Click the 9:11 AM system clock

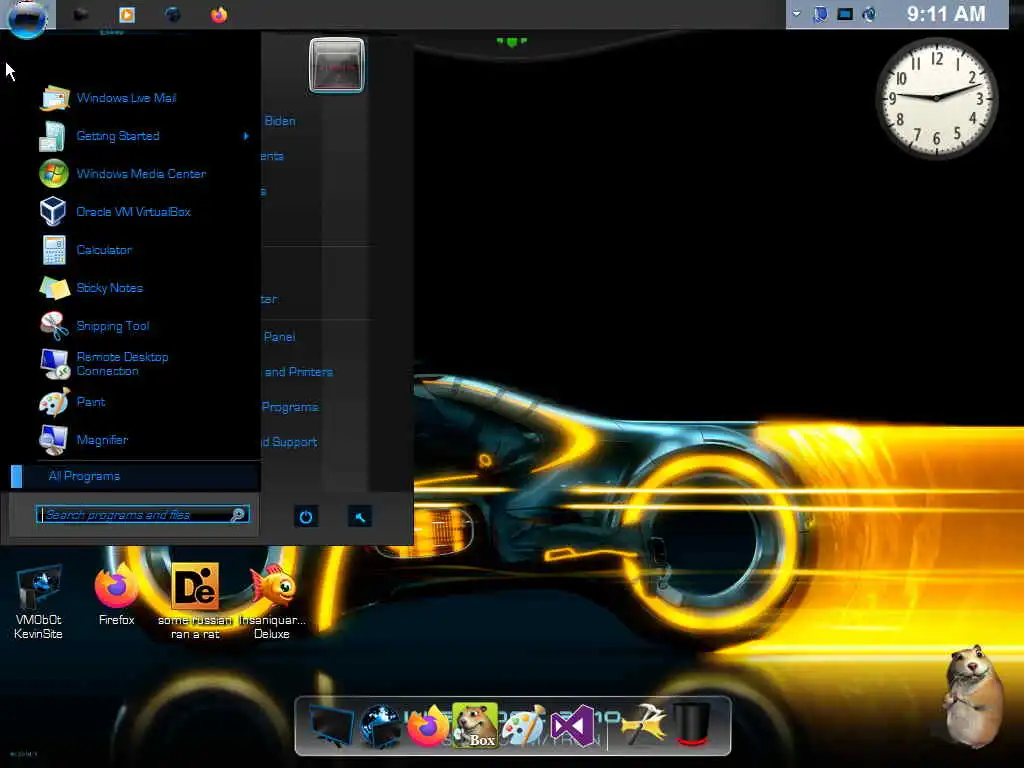[946, 14]
